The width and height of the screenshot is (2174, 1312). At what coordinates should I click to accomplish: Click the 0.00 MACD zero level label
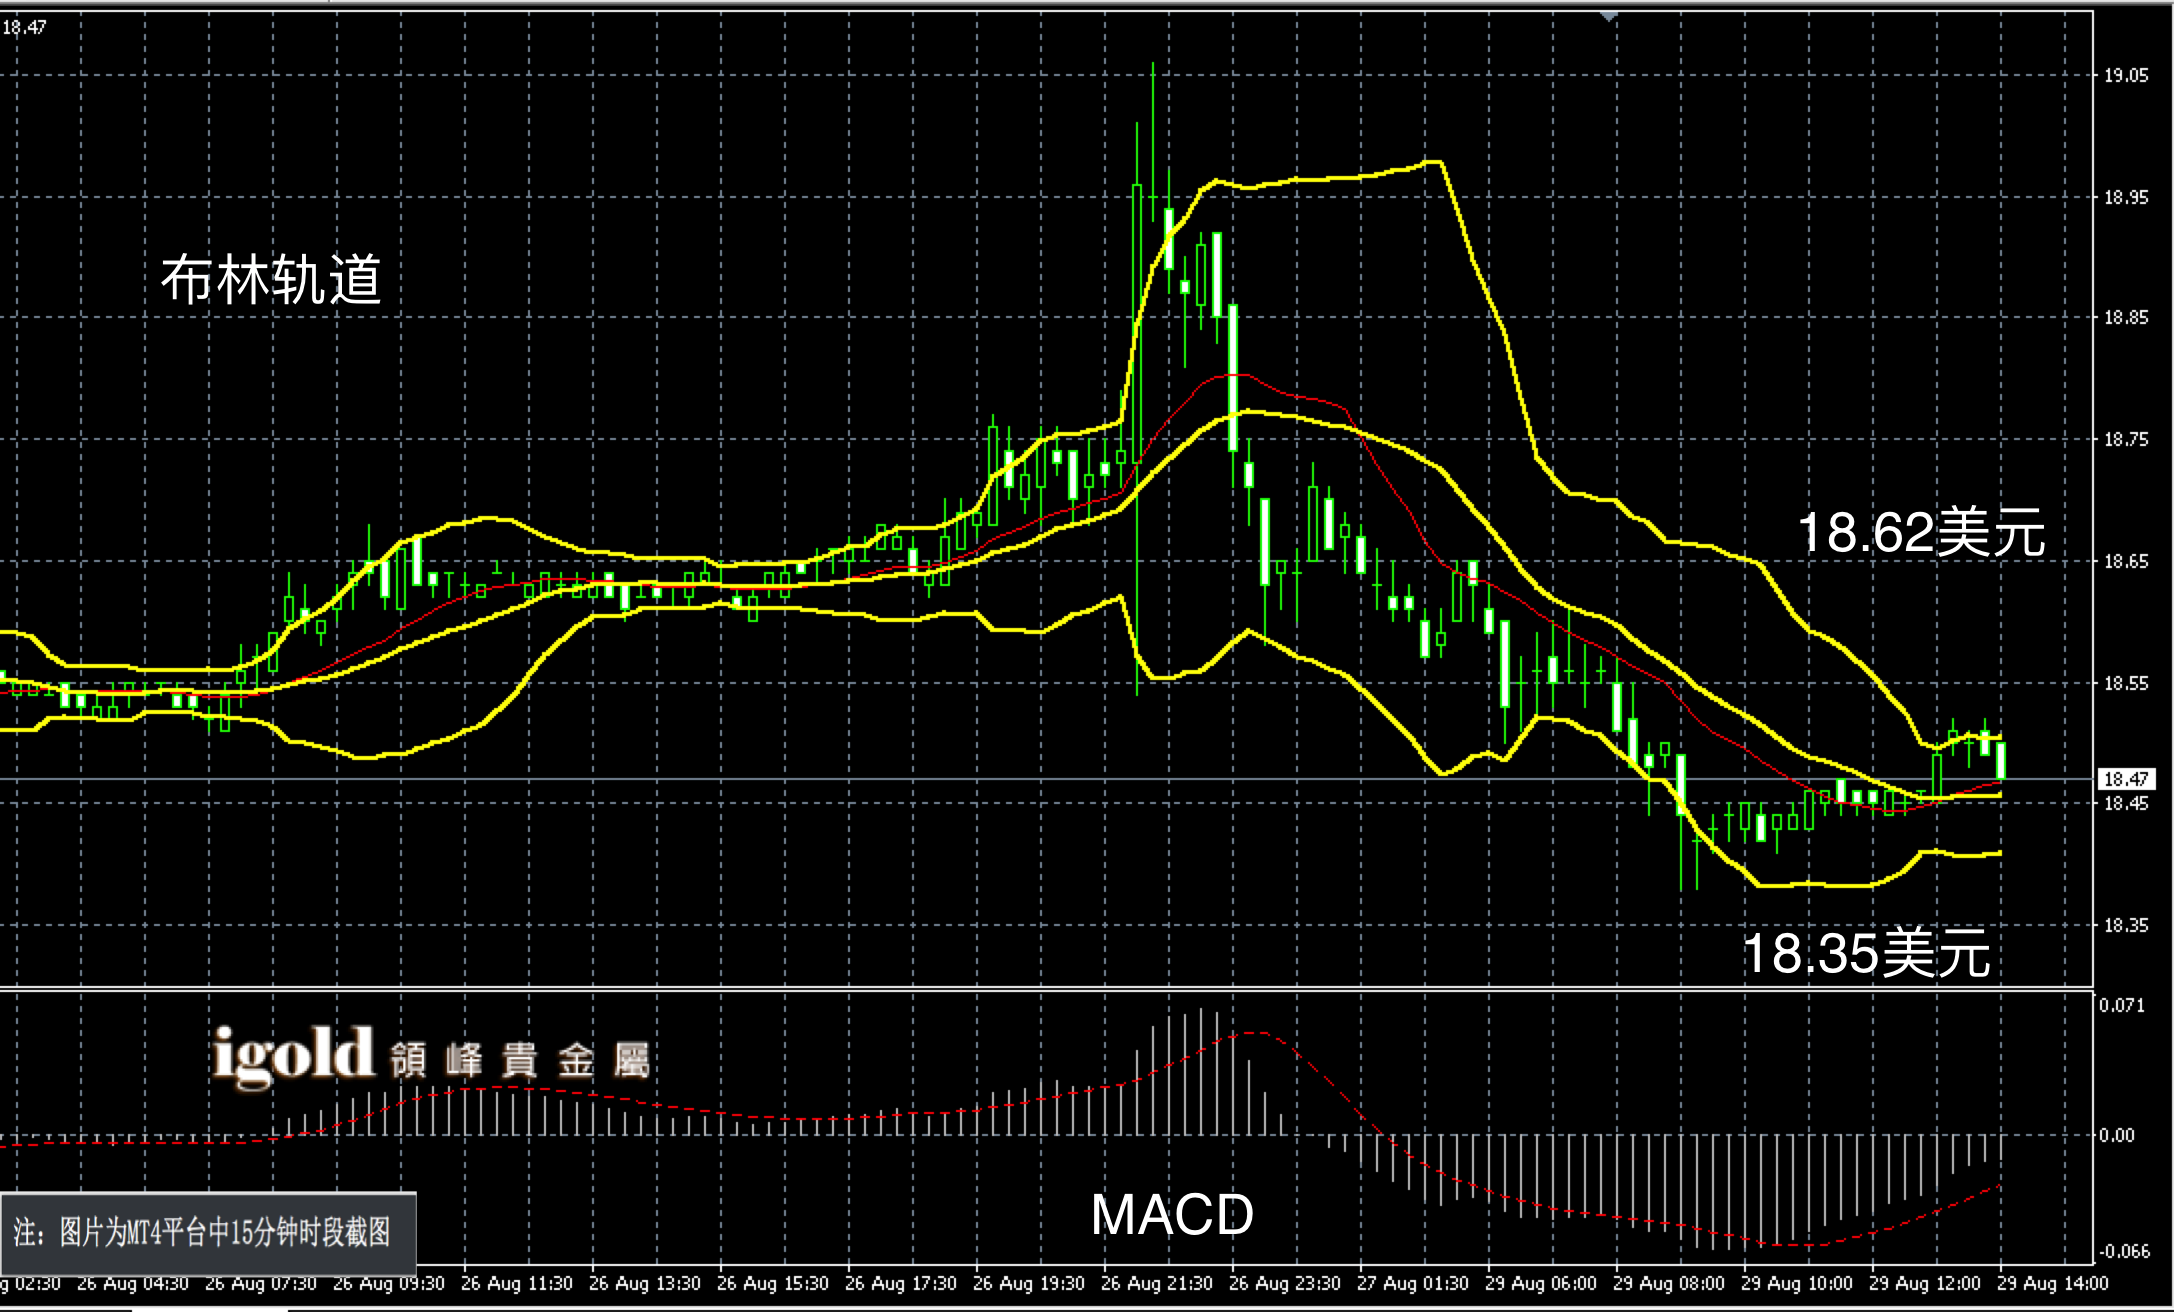click(x=2116, y=1135)
